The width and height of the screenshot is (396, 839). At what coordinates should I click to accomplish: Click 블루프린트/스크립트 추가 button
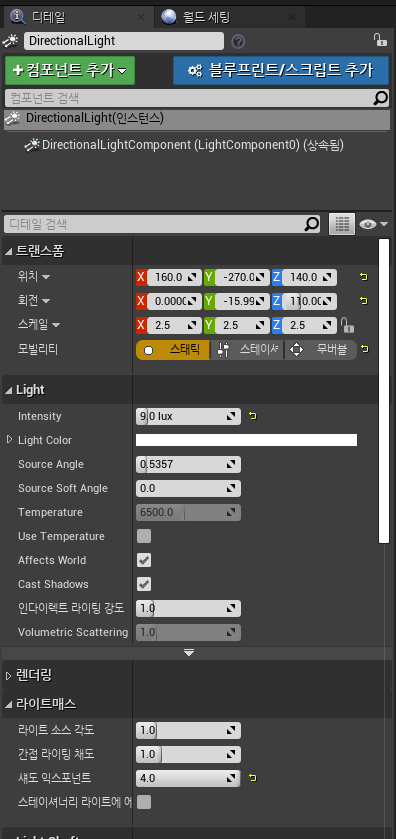[x=281, y=70]
